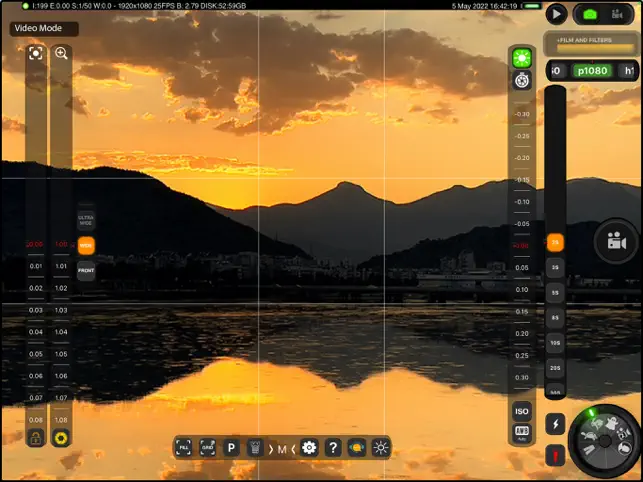
Task: Select the p1080 resolution option
Action: point(592,71)
